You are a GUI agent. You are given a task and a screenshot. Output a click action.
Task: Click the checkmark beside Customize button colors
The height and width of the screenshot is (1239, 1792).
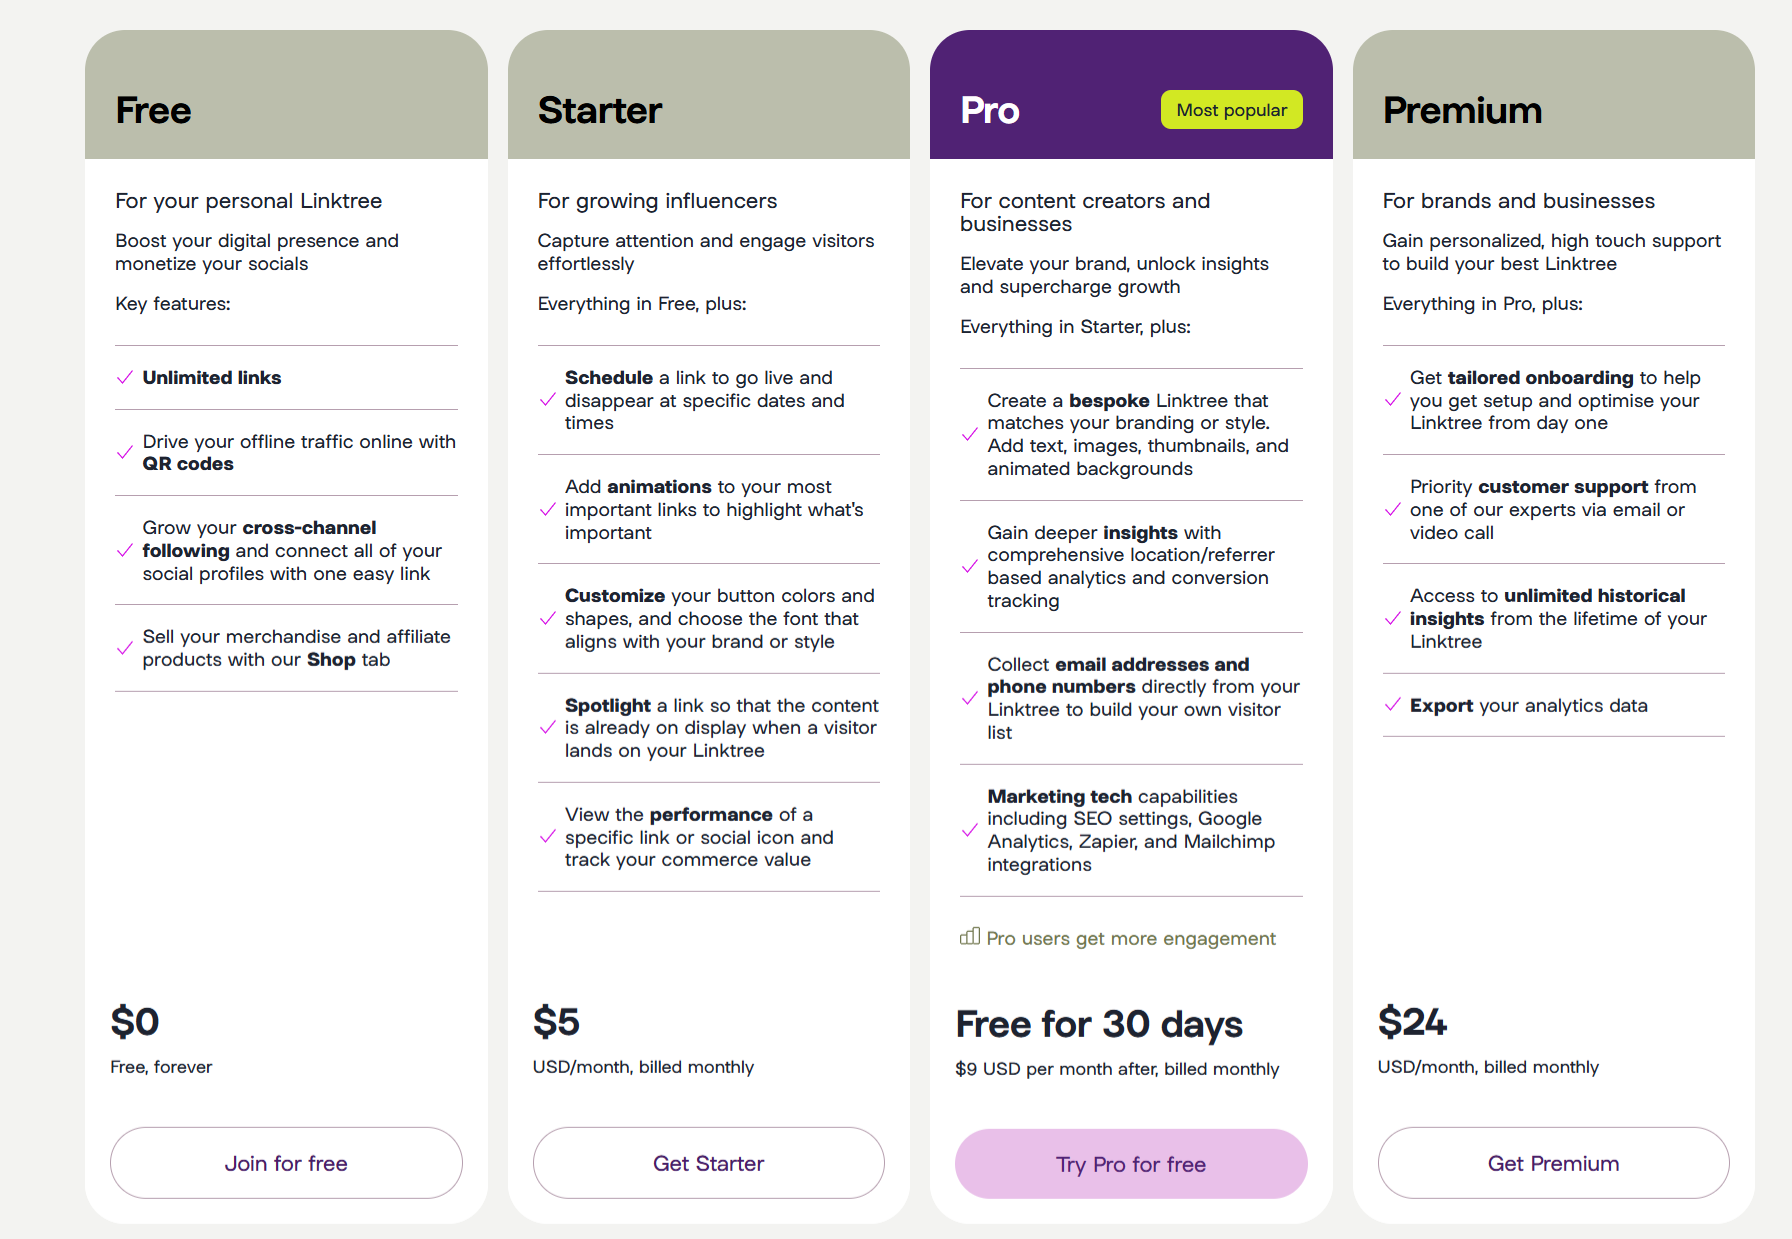[x=548, y=618]
